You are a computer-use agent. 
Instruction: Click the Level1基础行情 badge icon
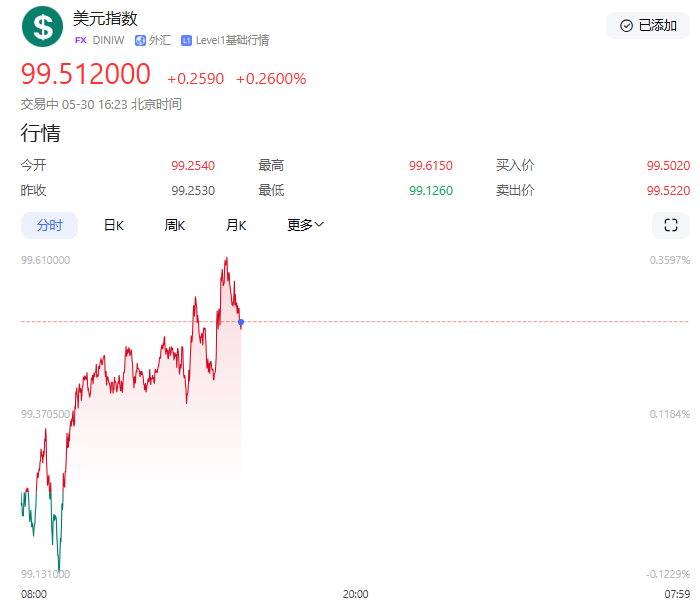coord(186,41)
